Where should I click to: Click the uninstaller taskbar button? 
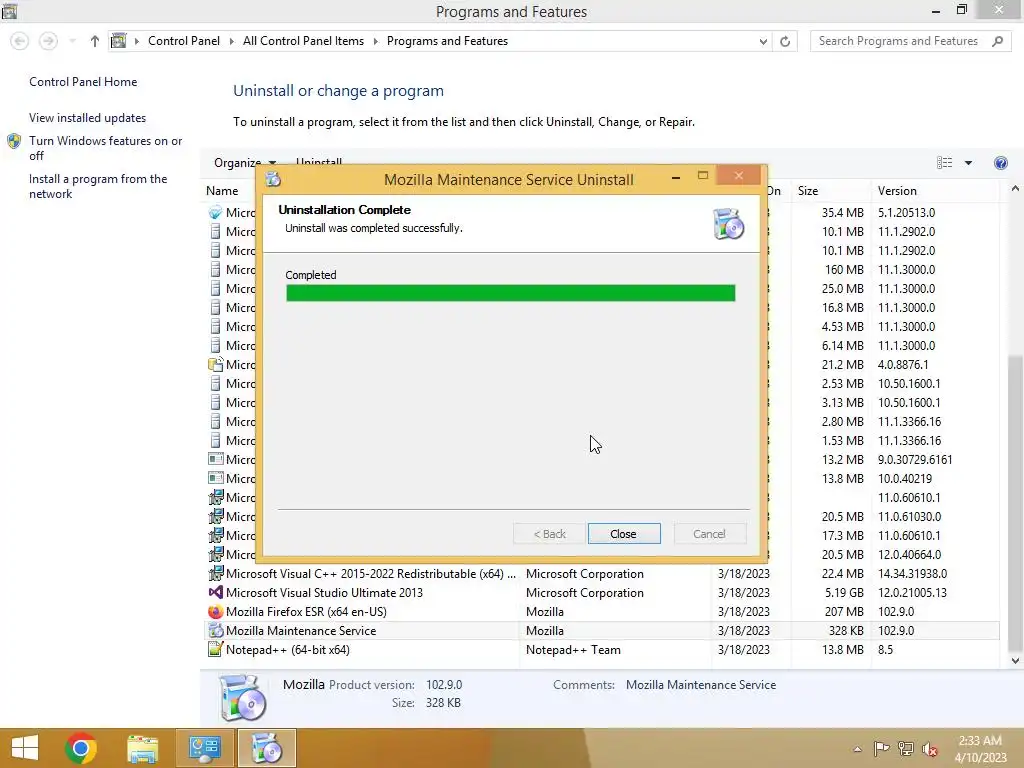point(266,748)
